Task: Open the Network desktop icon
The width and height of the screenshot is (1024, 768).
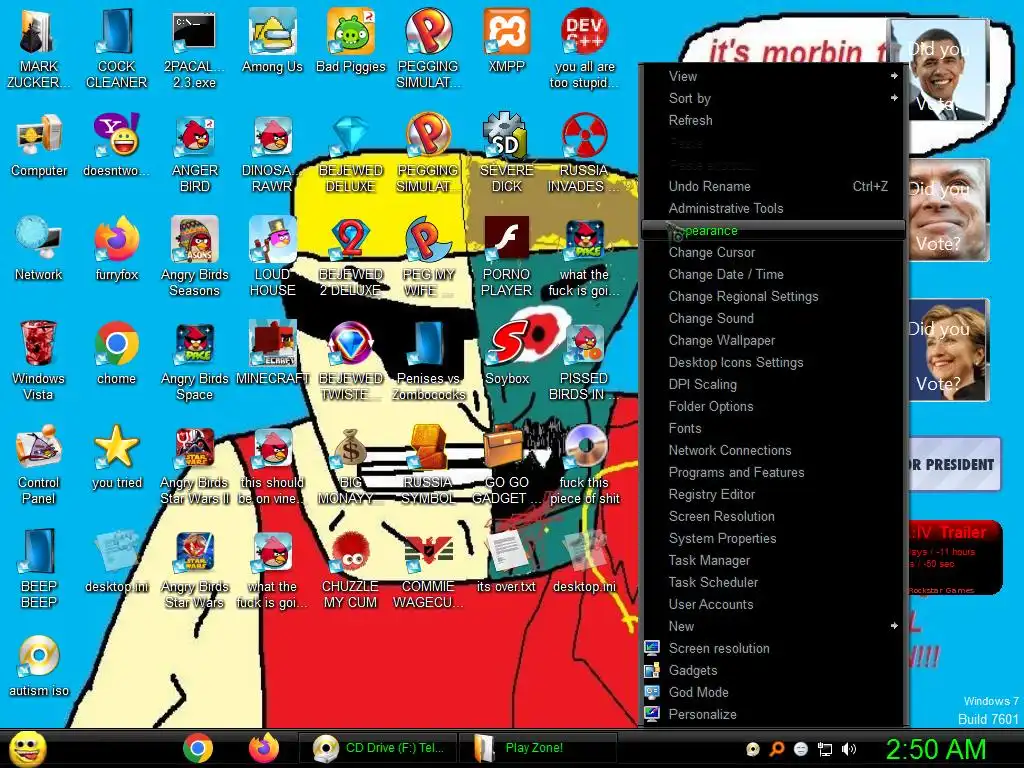Action: pyautogui.click(x=39, y=249)
